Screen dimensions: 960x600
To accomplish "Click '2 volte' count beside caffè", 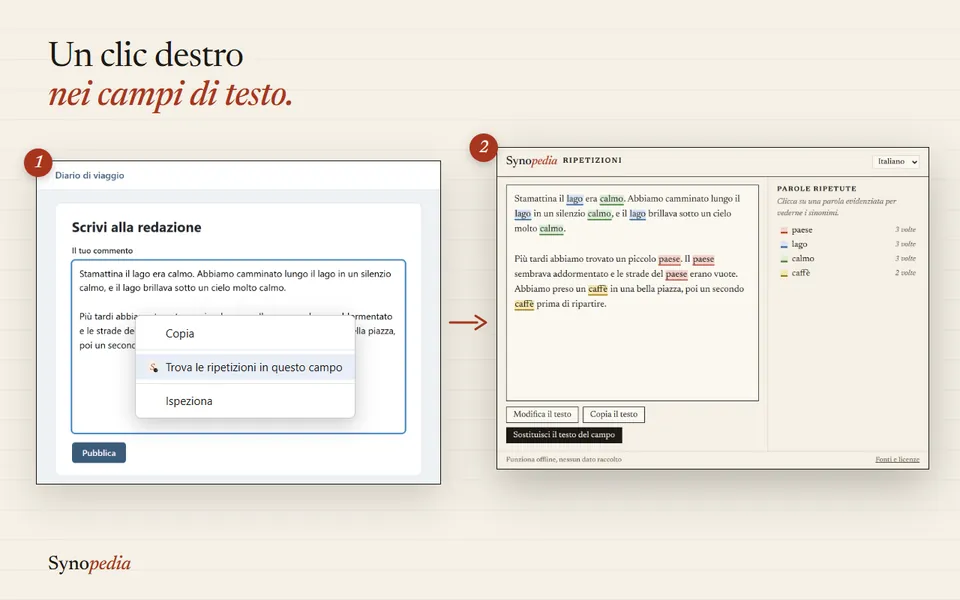I will [x=905, y=273].
